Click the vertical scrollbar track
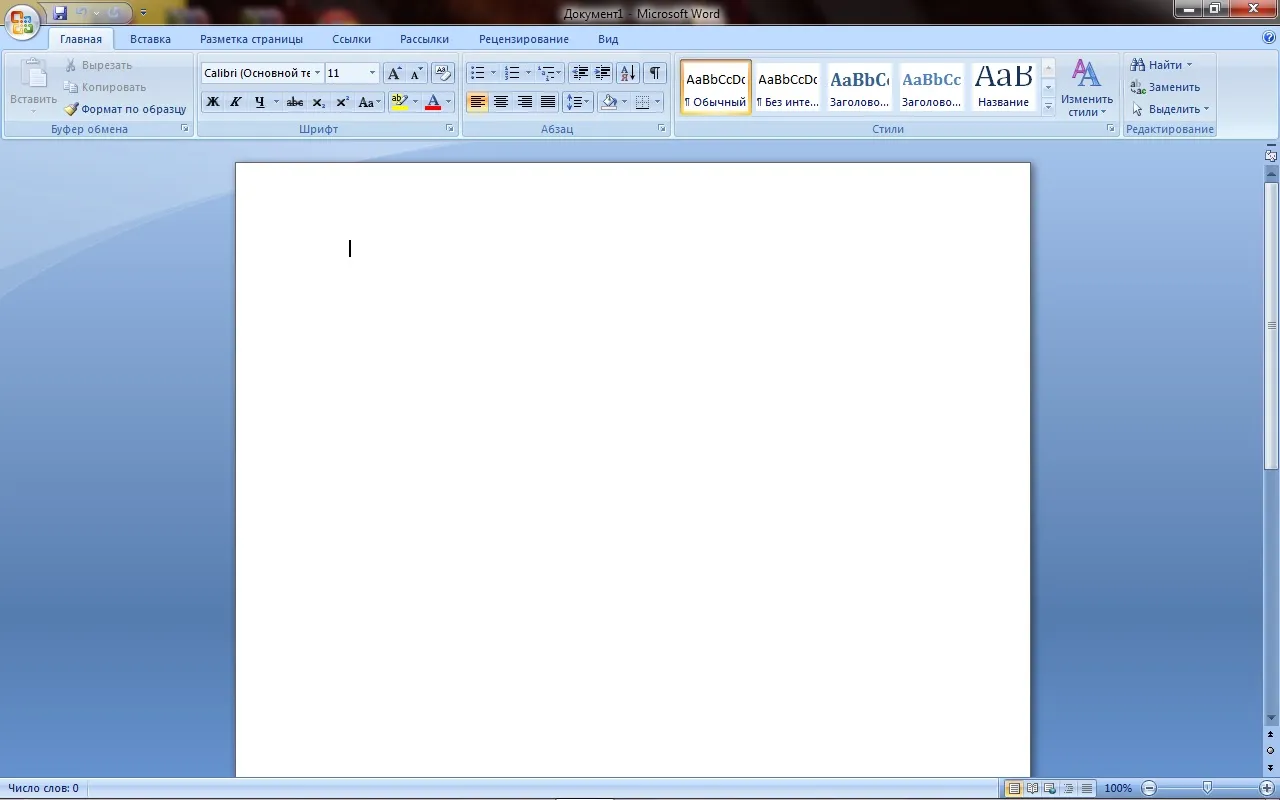1280x800 pixels. [1271, 590]
